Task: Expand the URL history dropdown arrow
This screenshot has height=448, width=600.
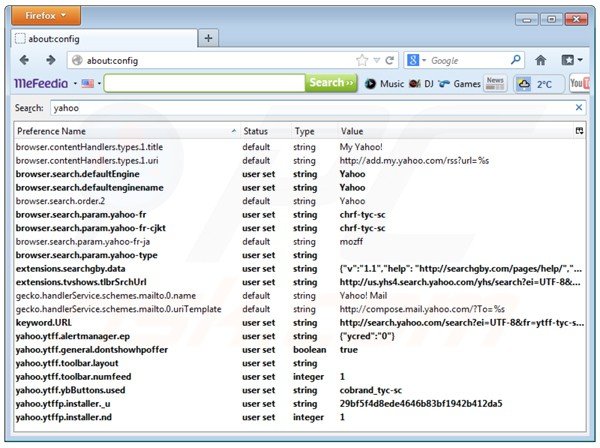Action: (377, 60)
